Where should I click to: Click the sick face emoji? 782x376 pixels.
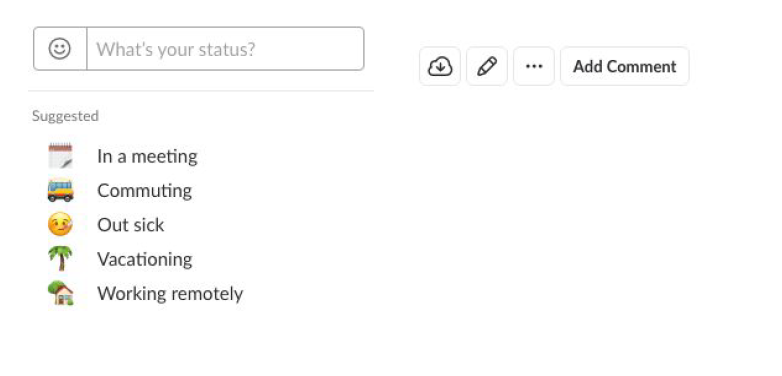60,224
